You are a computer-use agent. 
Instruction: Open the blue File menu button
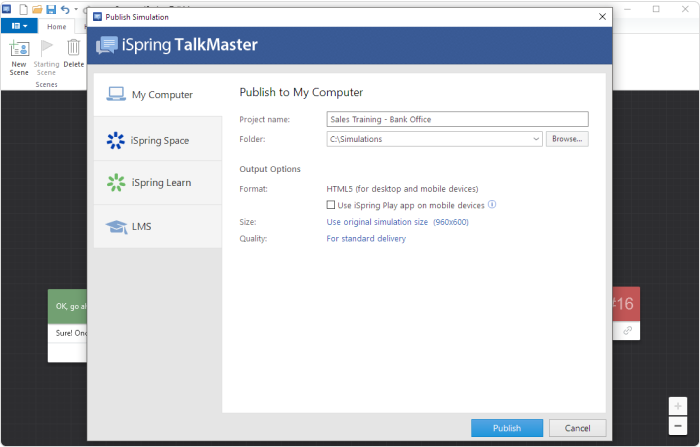pos(19,26)
